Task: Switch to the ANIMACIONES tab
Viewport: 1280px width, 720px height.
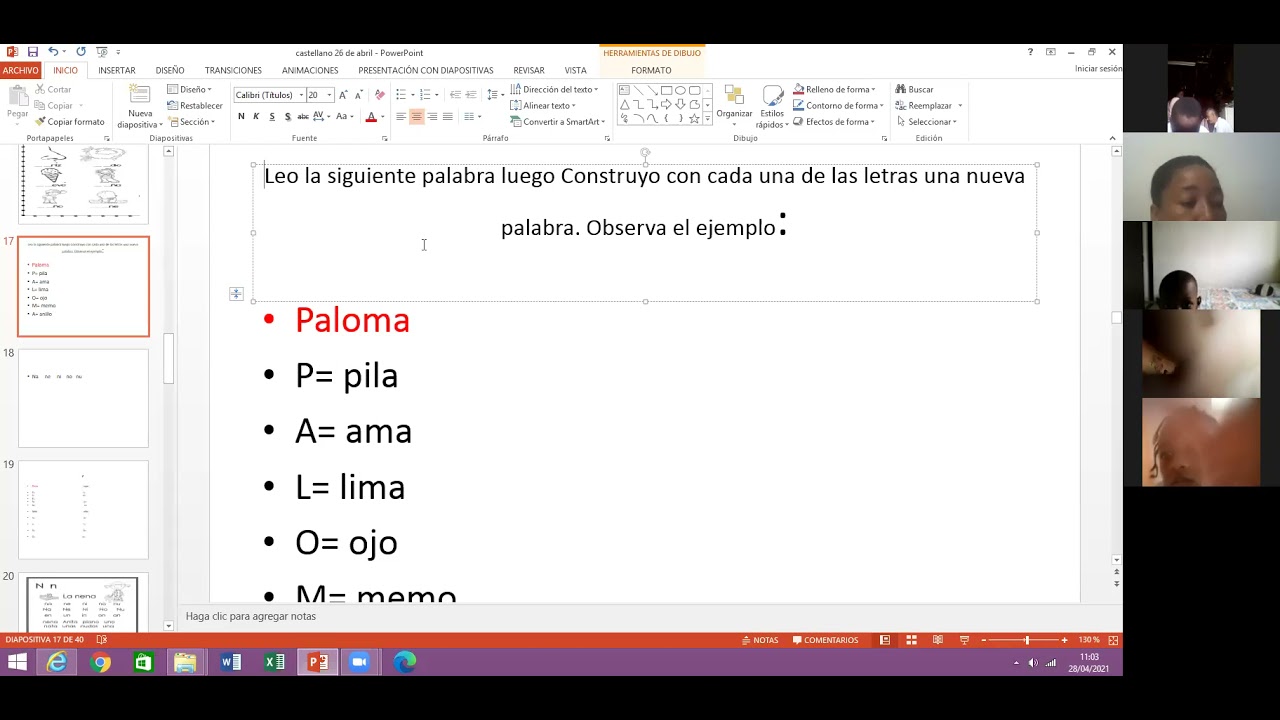Action: [x=310, y=71]
